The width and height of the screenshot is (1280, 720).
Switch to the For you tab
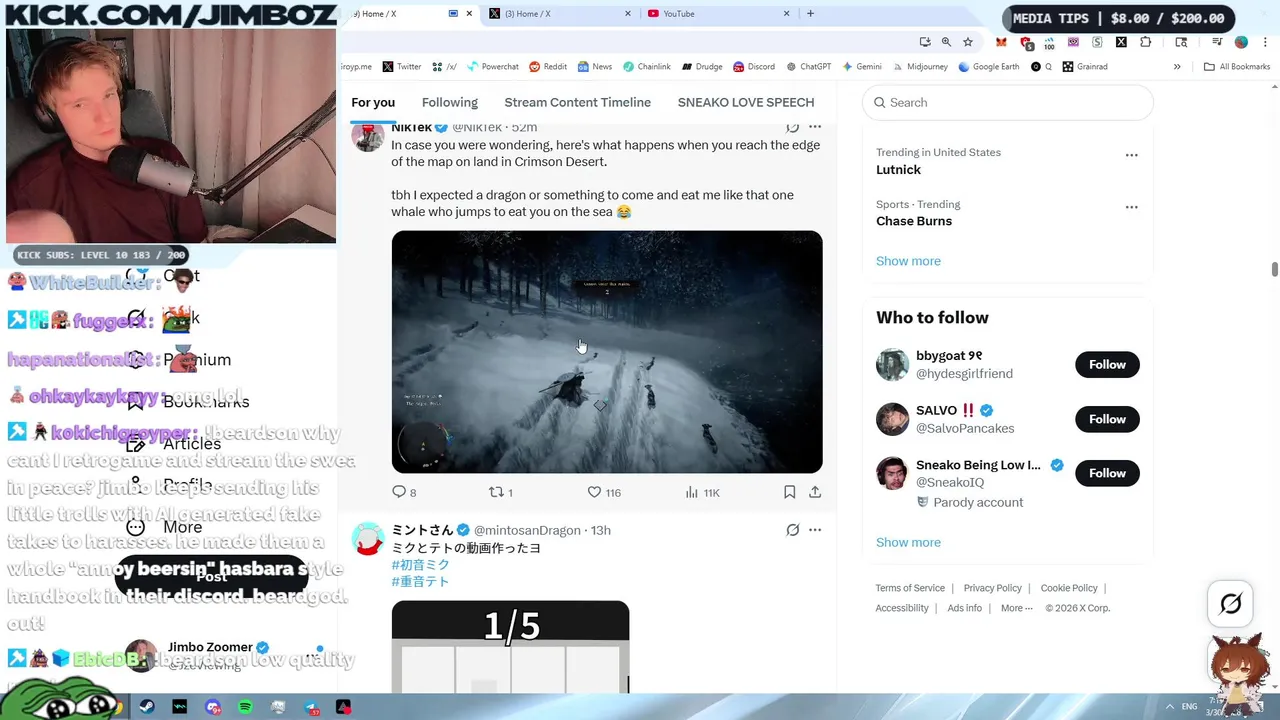373,102
